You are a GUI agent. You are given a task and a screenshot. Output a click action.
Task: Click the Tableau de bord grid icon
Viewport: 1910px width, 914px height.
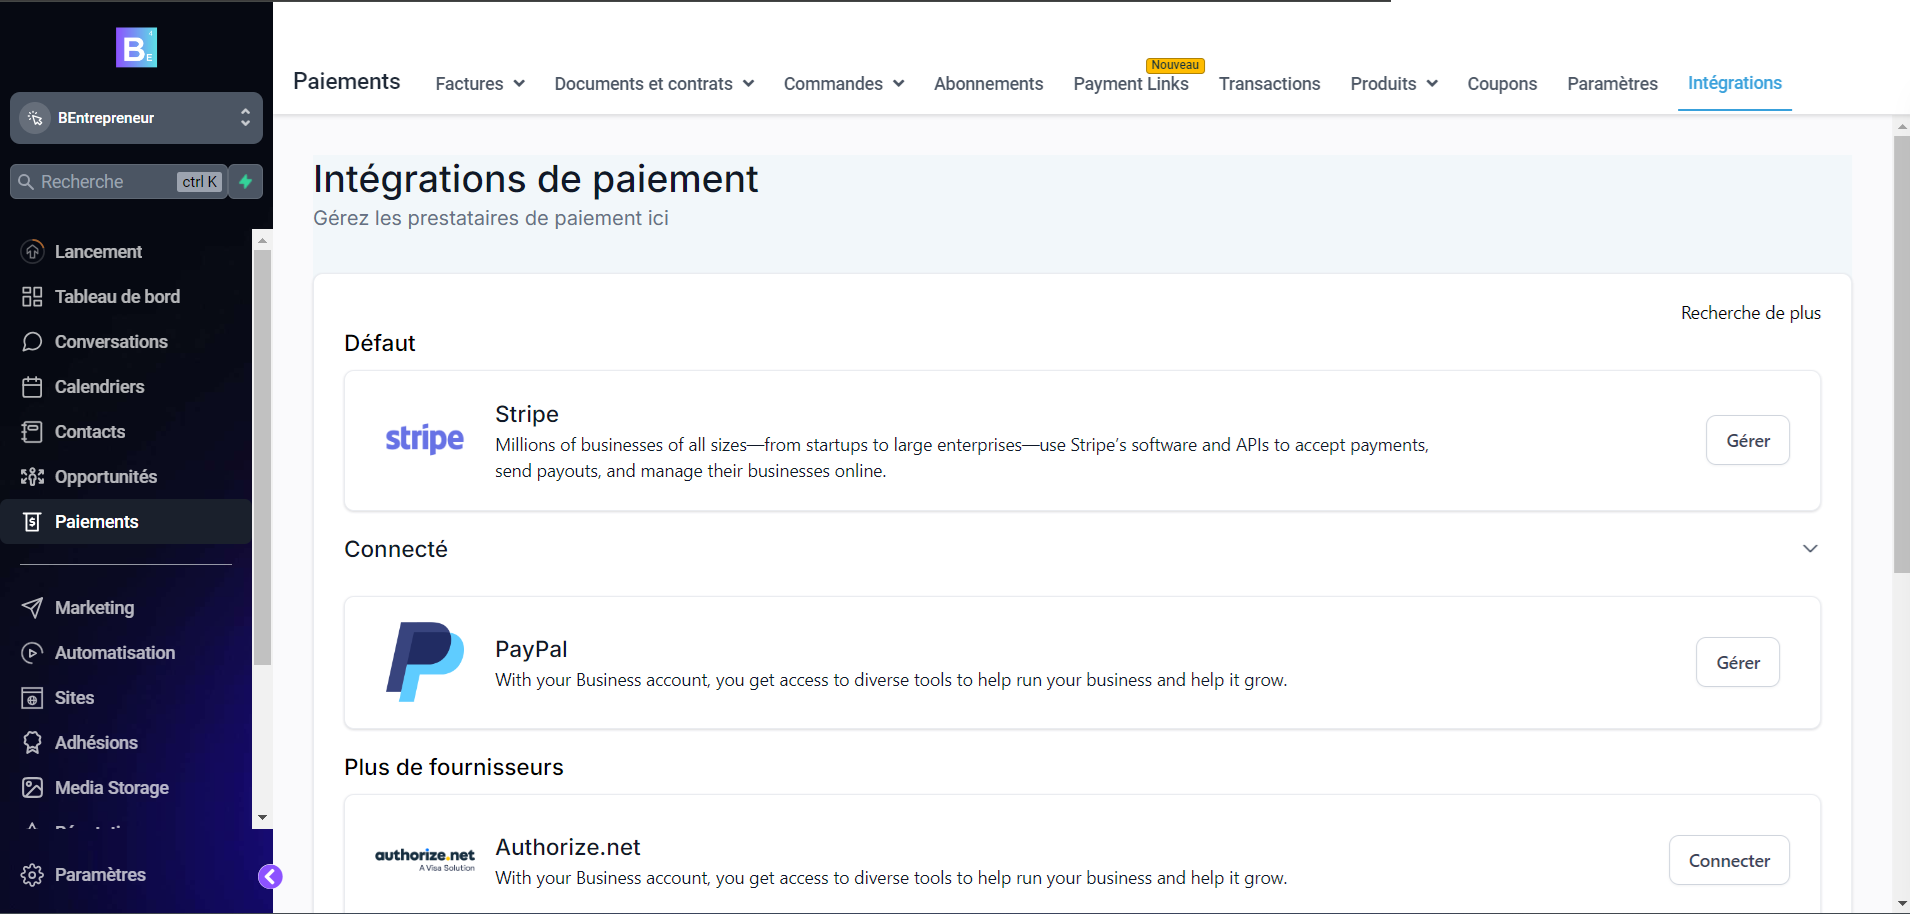32,297
